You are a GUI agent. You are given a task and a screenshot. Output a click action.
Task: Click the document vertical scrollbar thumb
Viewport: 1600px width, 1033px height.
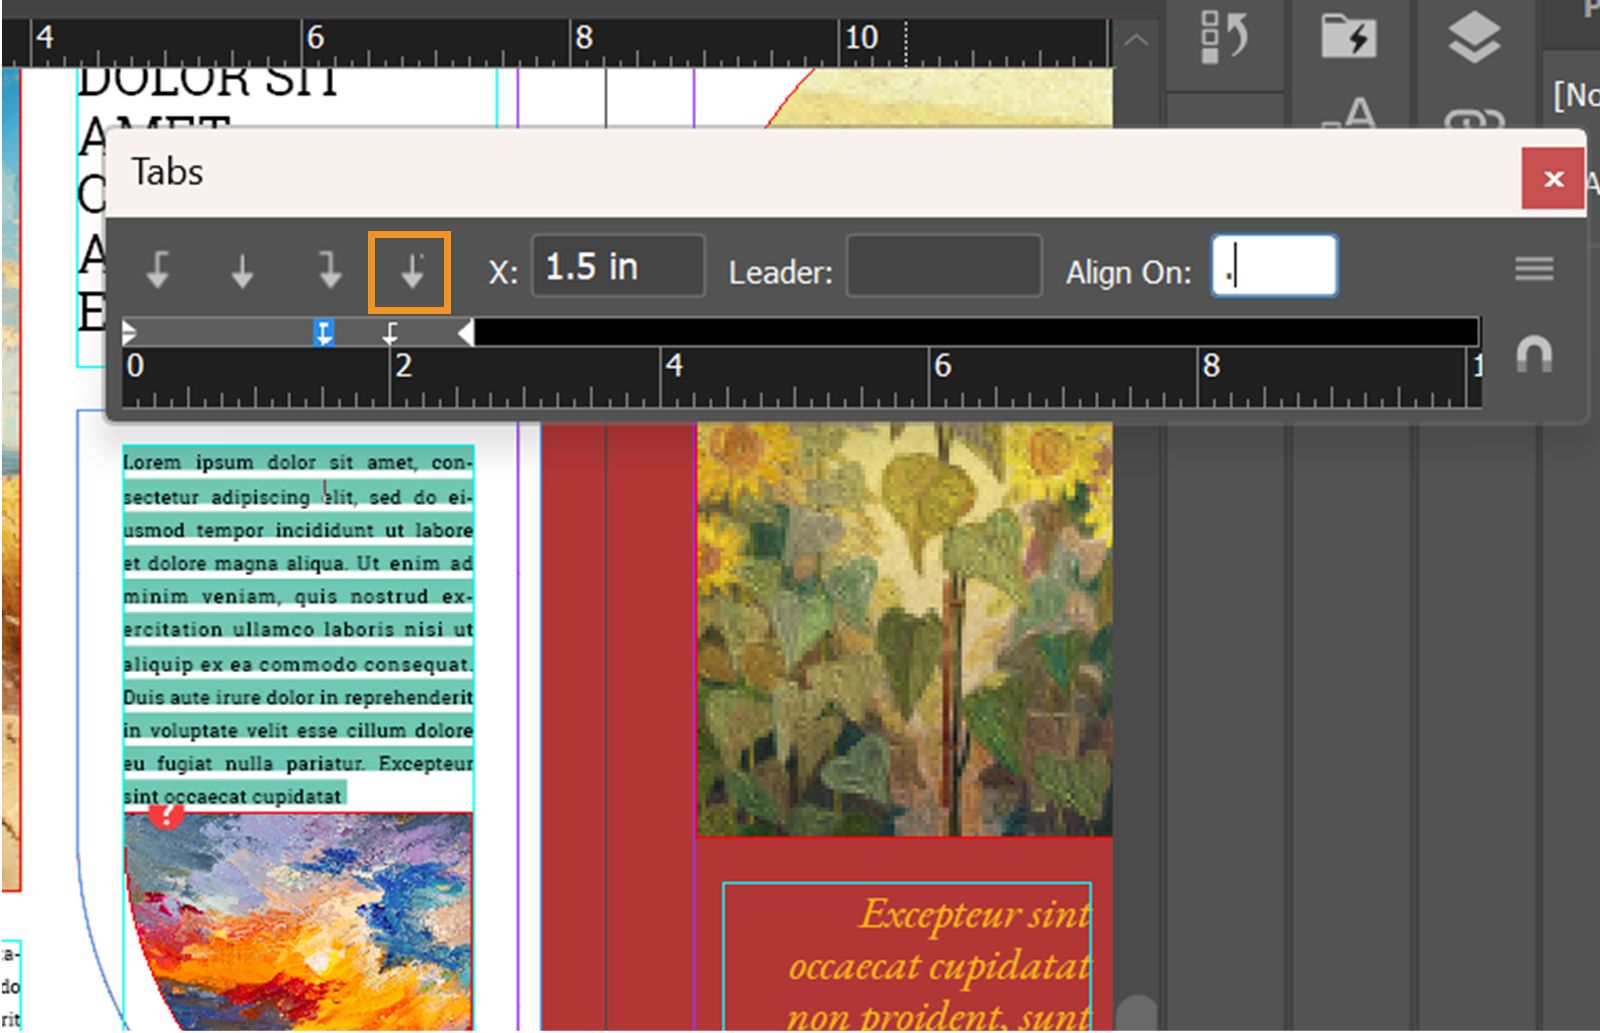pyautogui.click(x=1136, y=1012)
